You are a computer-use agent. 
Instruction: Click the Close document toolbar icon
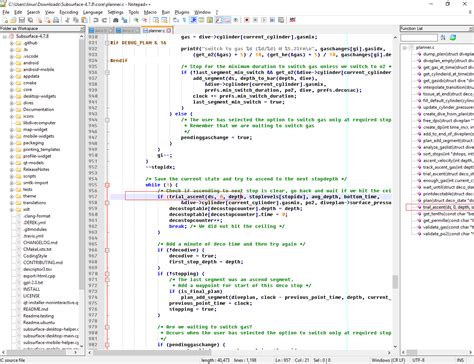click(x=39, y=20)
